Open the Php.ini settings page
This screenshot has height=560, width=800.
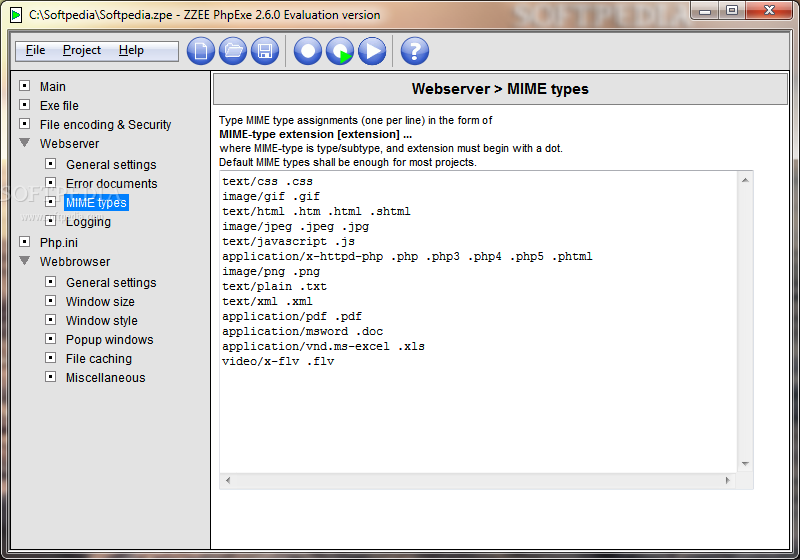(x=59, y=243)
